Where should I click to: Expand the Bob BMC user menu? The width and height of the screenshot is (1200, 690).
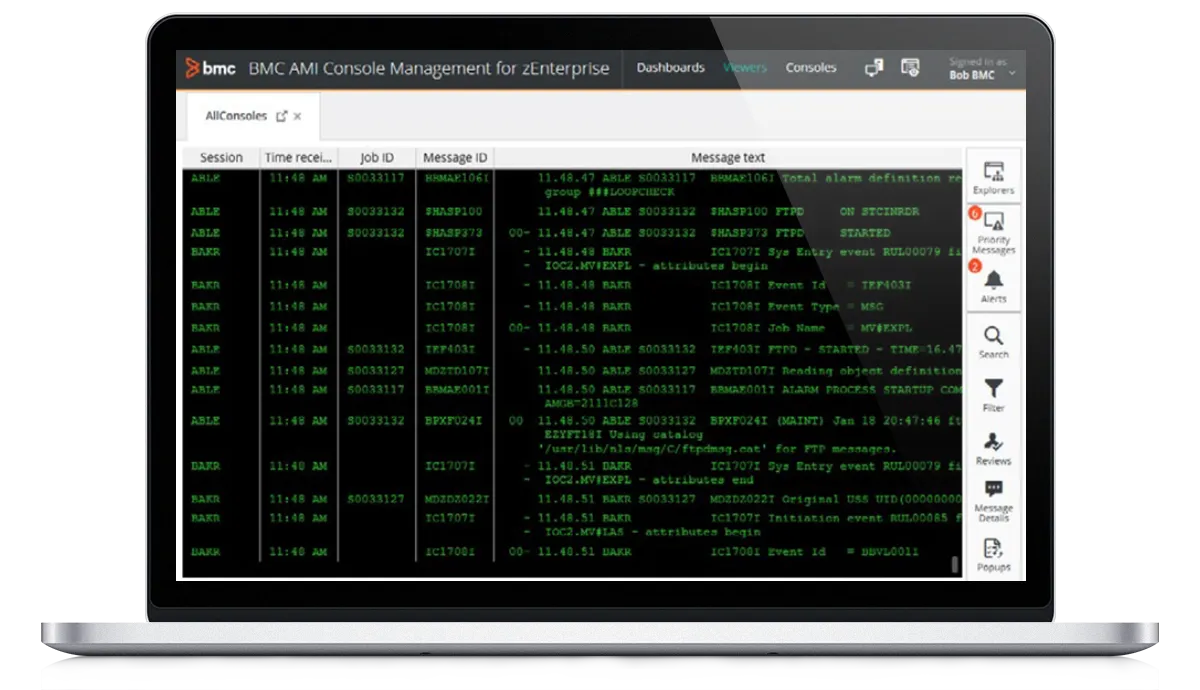pos(980,69)
